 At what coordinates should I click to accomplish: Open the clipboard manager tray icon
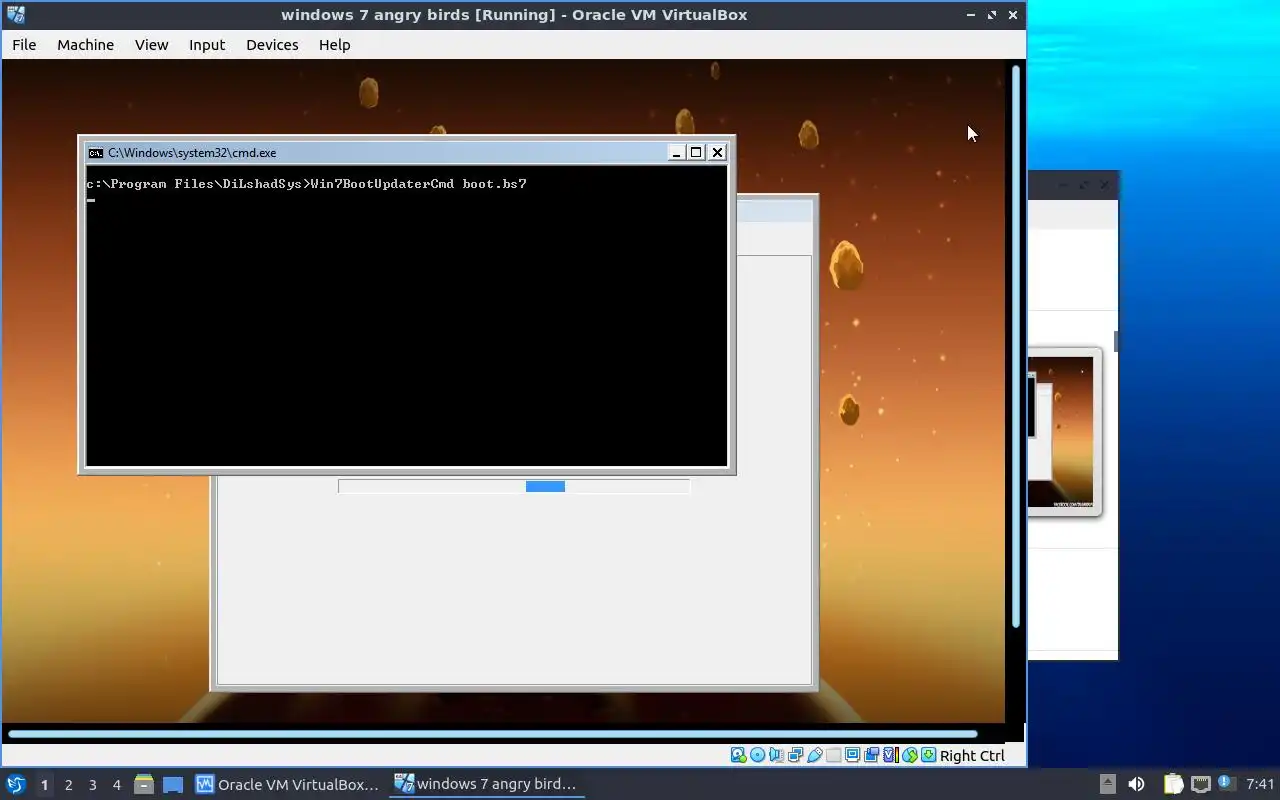point(1173,784)
